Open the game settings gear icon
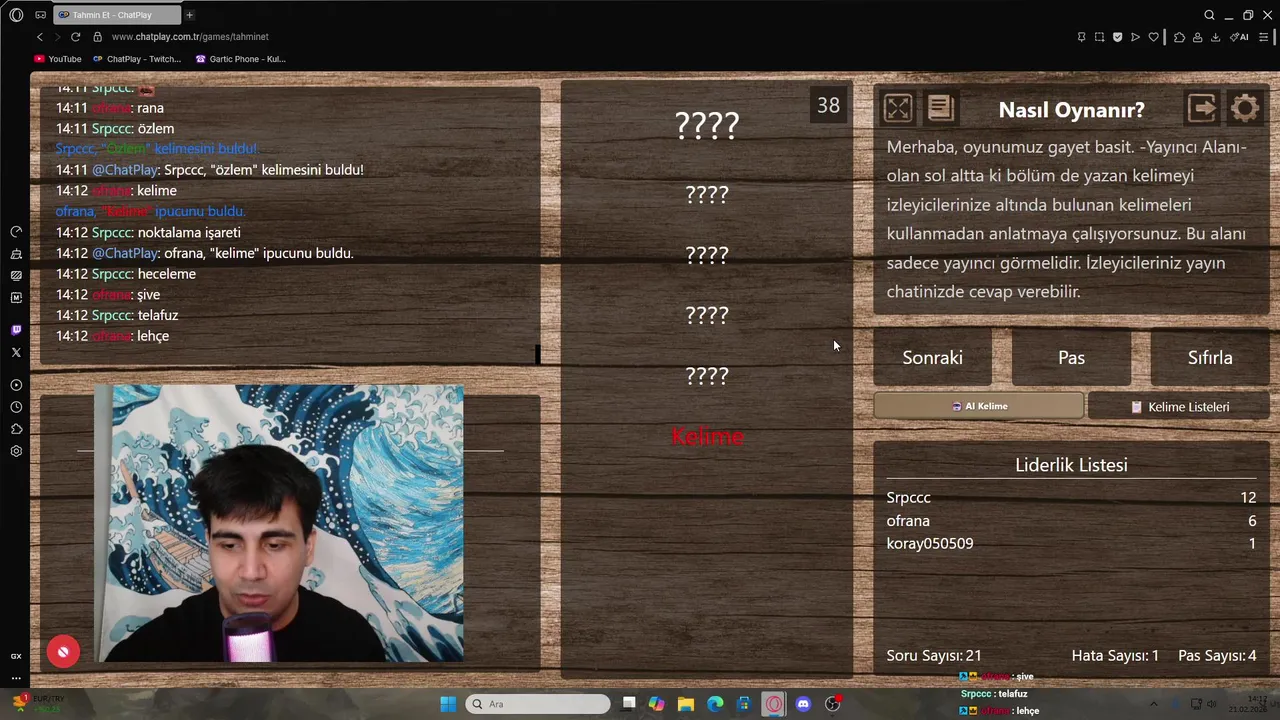The width and height of the screenshot is (1280, 720). (1245, 108)
